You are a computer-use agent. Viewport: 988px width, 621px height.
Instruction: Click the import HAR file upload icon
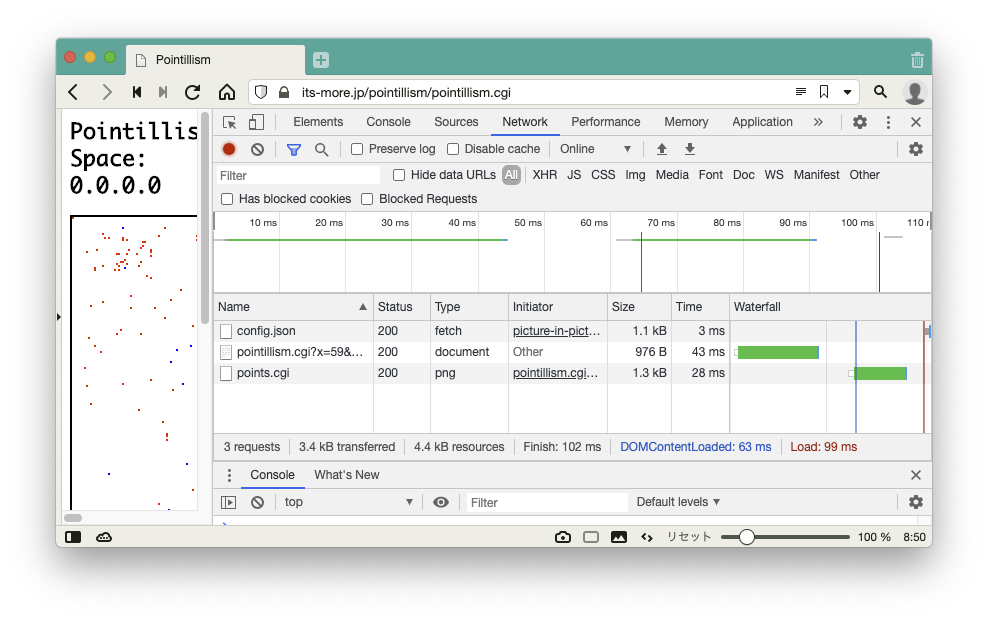[x=661, y=149]
